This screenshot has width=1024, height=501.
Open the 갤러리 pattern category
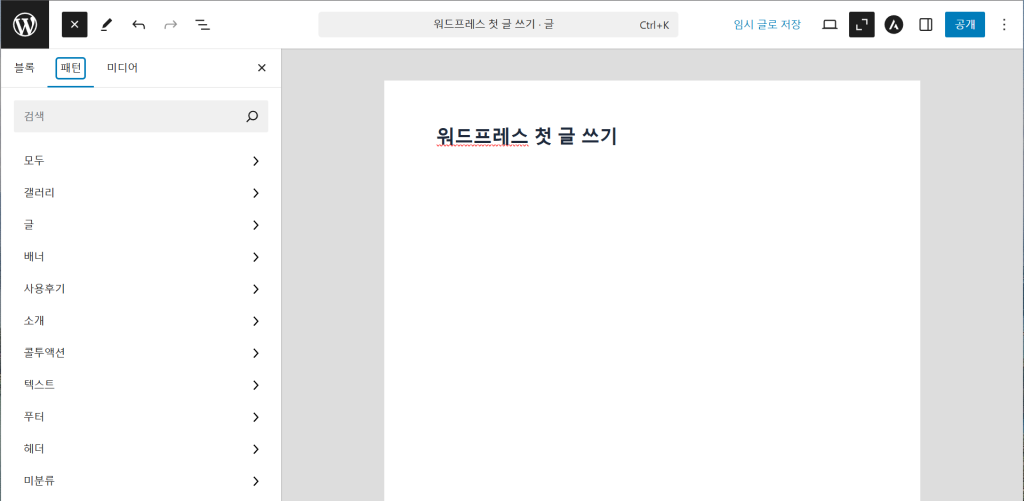pyautogui.click(x=141, y=193)
